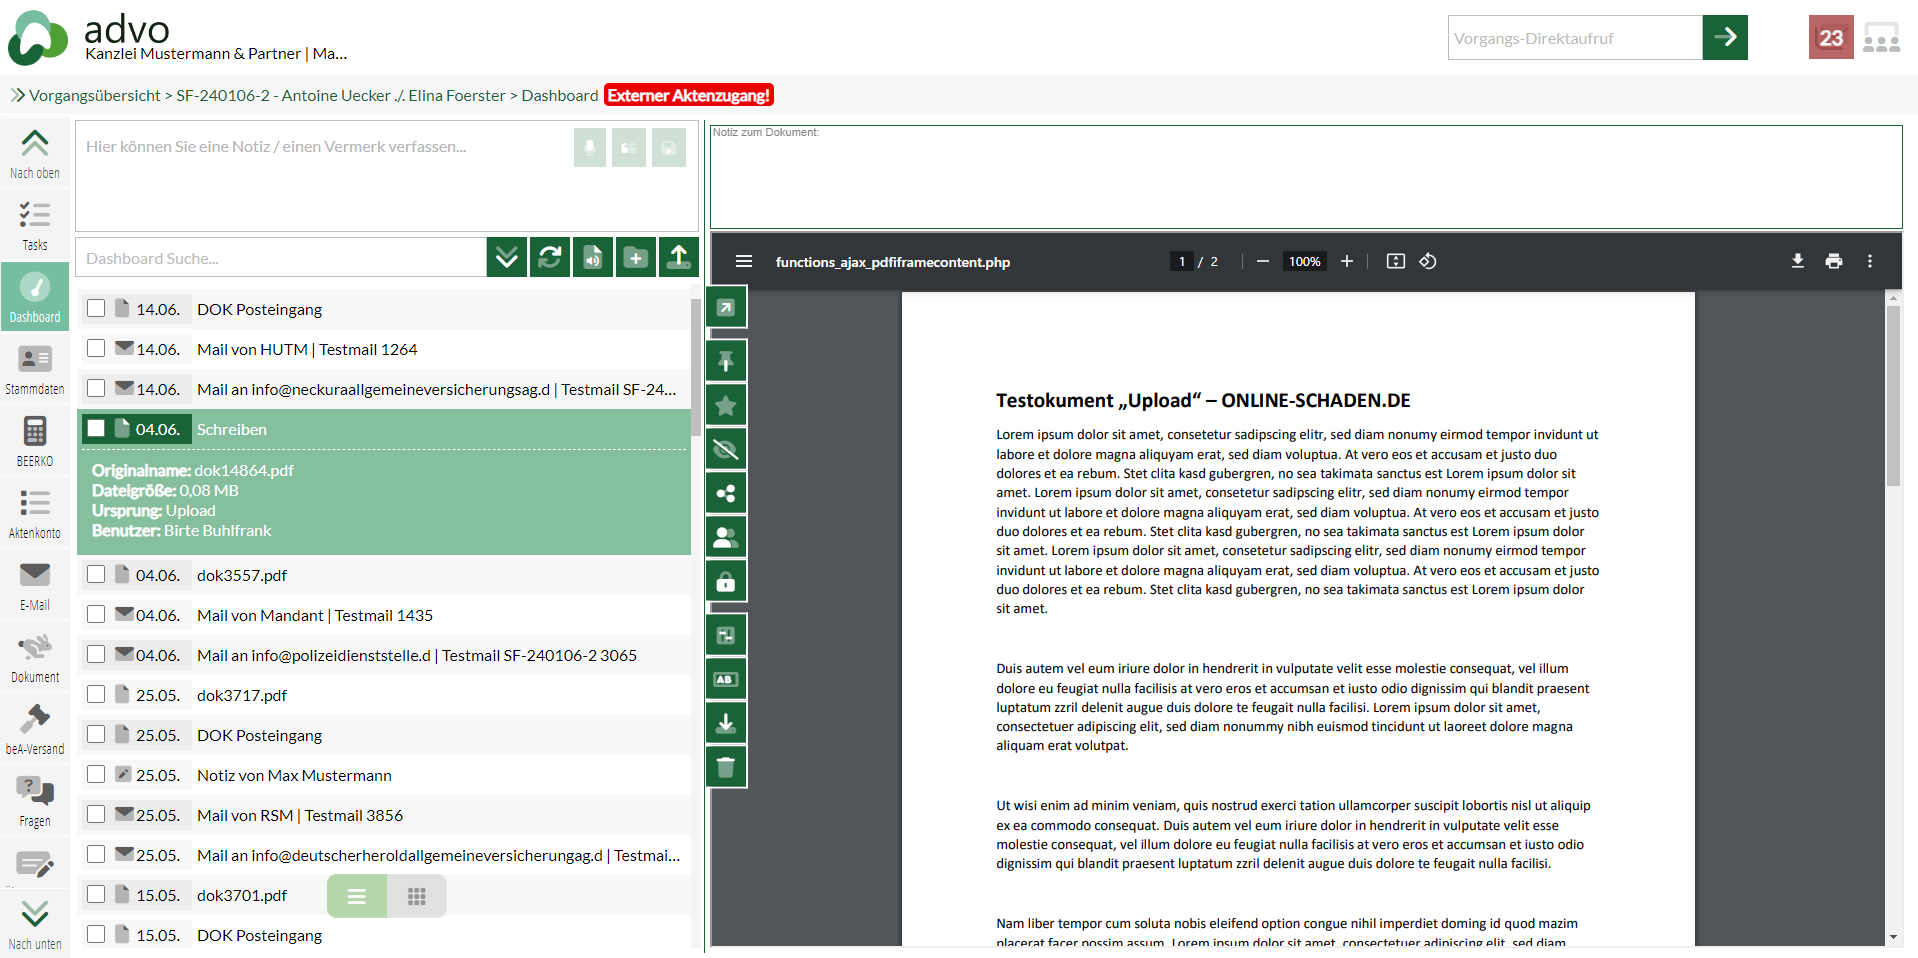Viewport: 1918px width, 958px height.
Task: Click the upload document icon
Action: (x=679, y=258)
